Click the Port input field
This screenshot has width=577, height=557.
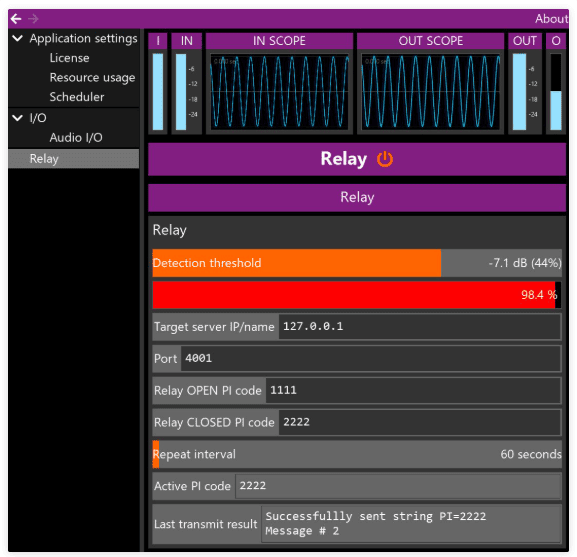point(371,358)
